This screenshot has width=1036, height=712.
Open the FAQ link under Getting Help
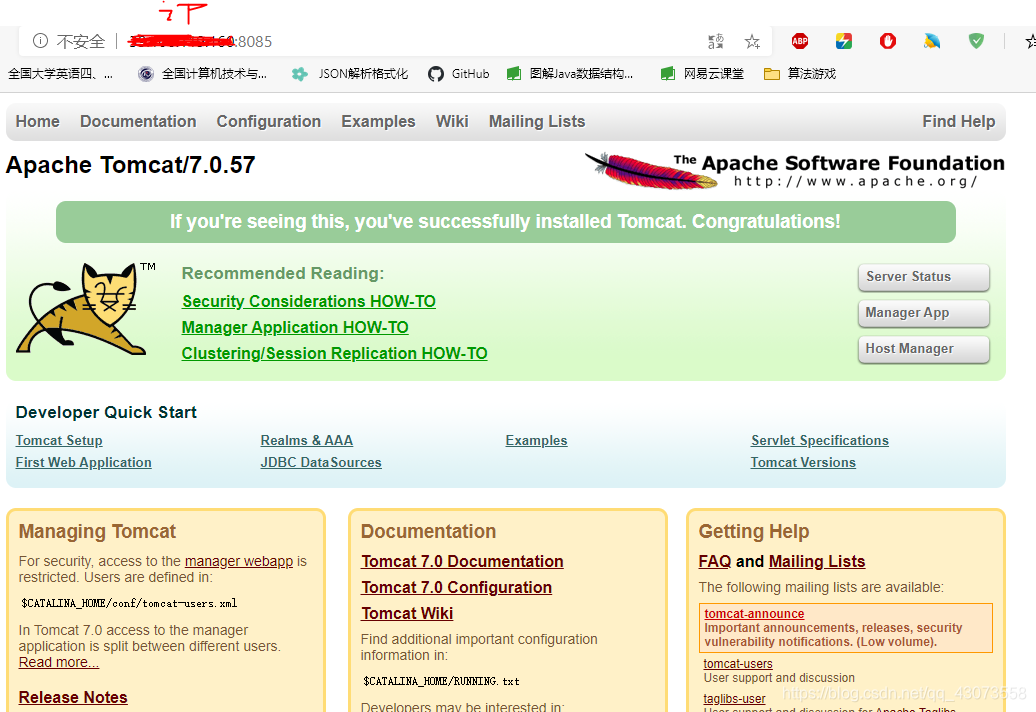pyautogui.click(x=715, y=561)
